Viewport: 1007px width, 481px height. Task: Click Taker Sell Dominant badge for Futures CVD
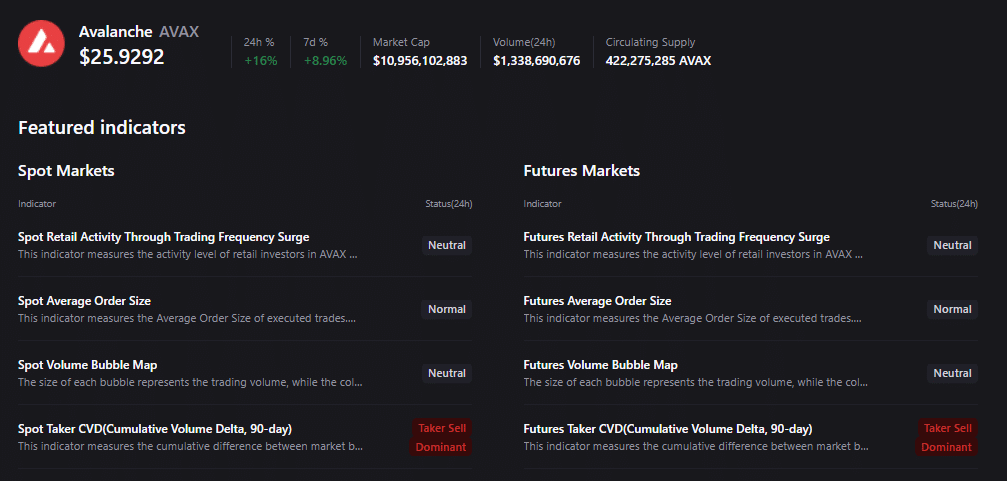tap(946, 437)
